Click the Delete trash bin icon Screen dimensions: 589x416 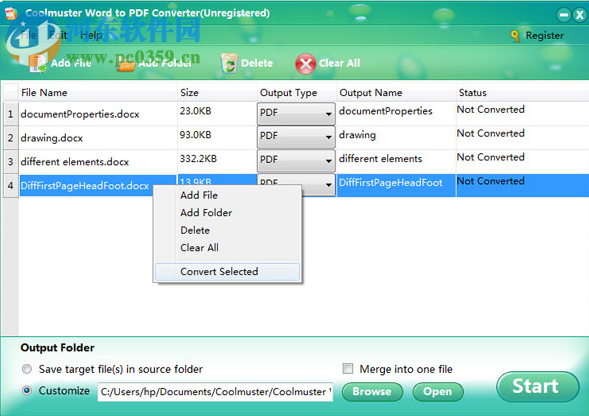tap(229, 63)
